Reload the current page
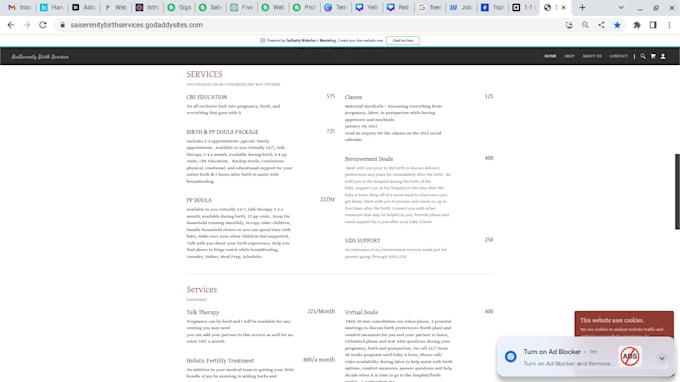 [42, 25]
